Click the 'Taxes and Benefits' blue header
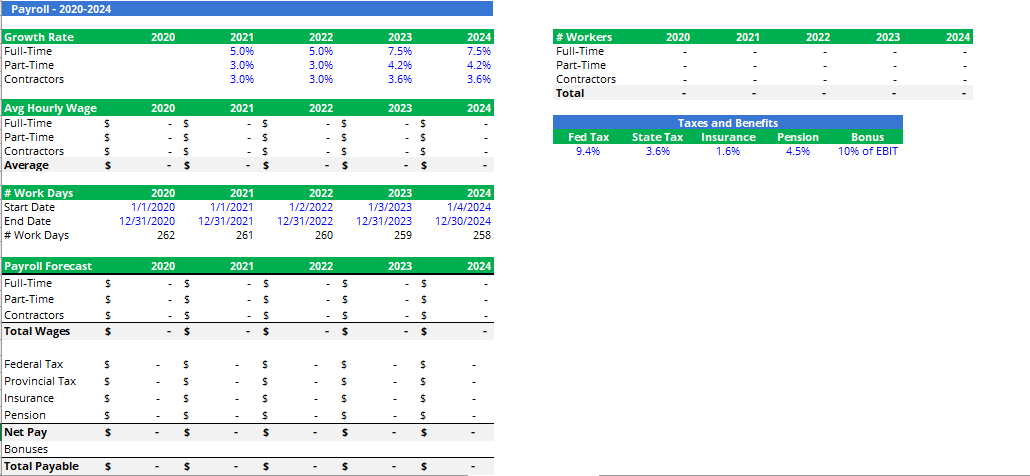This screenshot has width=1030, height=476. [728, 123]
